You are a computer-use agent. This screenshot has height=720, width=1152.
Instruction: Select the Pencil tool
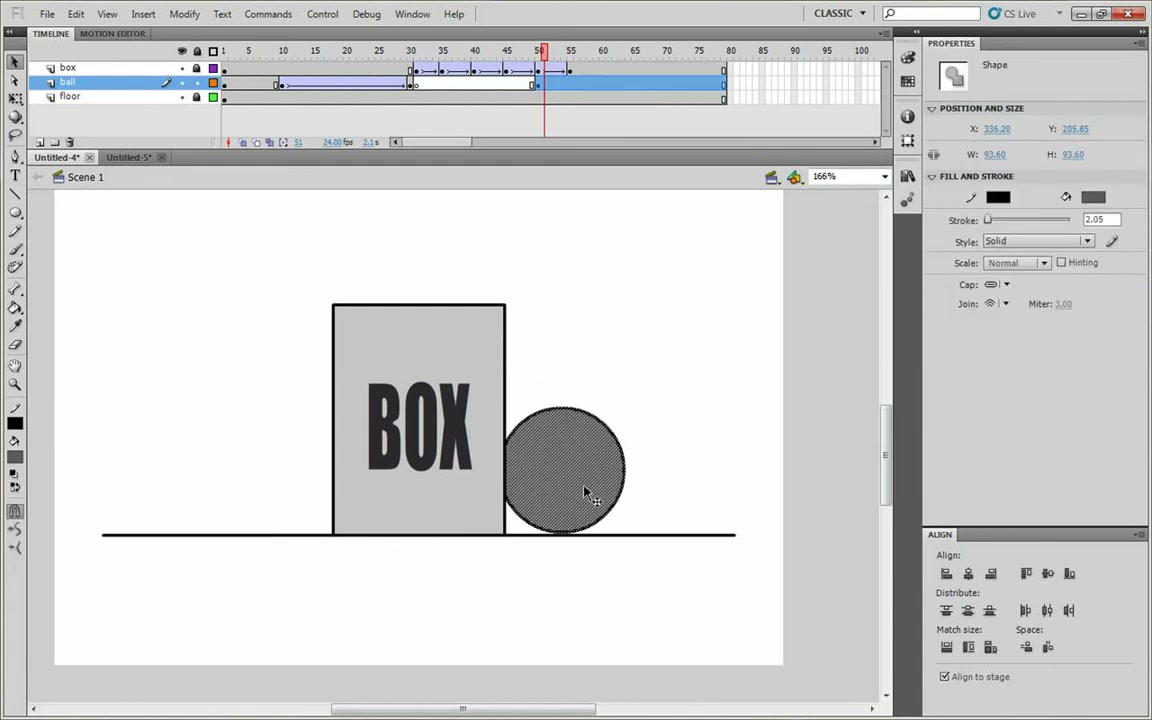click(x=15, y=231)
